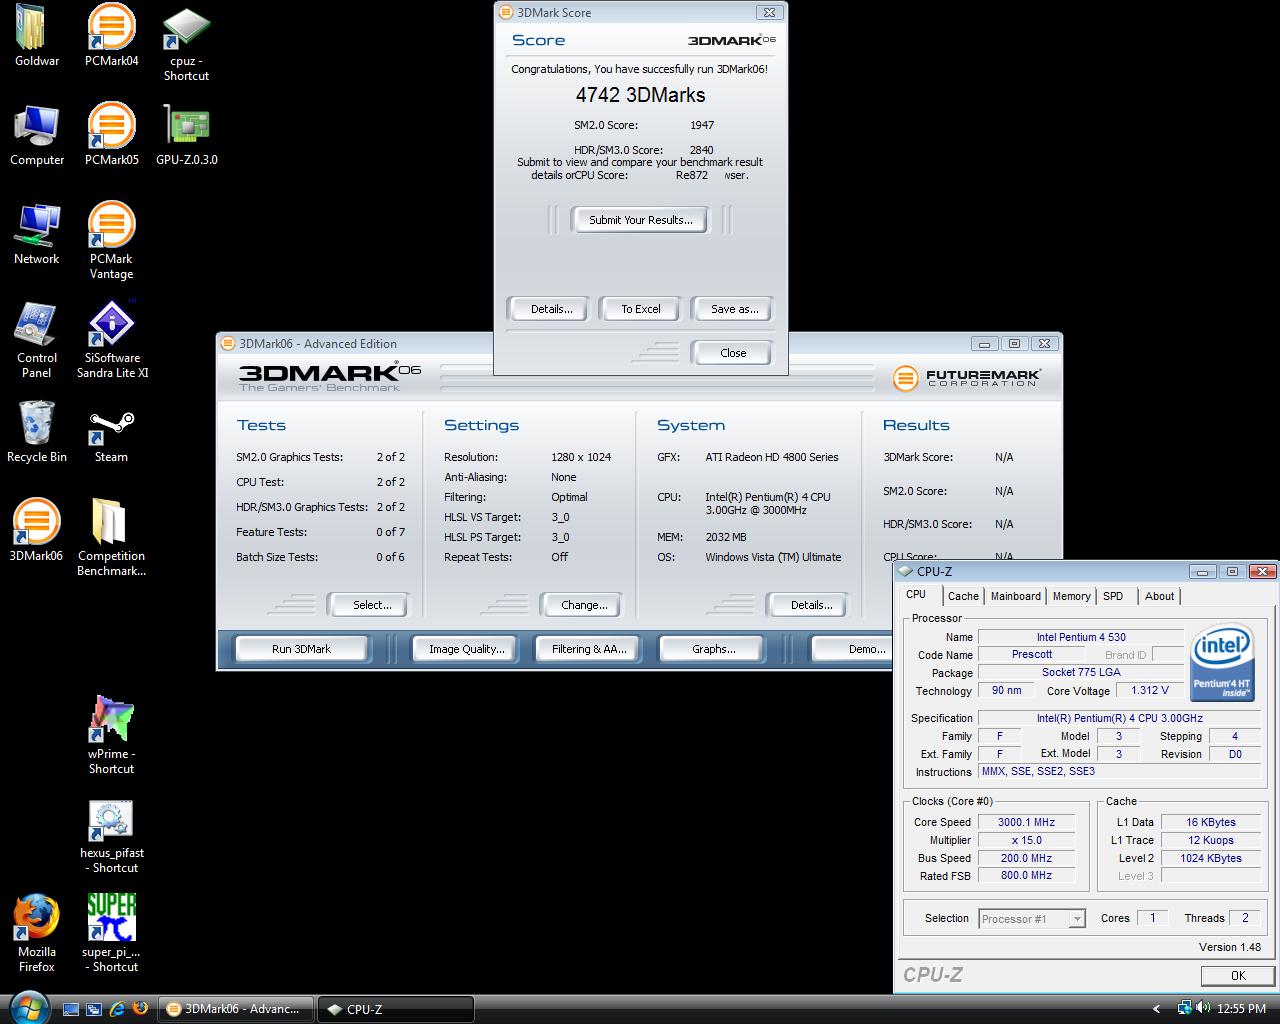Select the CPU tab in CPU-Z
Image resolution: width=1280 pixels, height=1024 pixels.
click(x=916, y=594)
